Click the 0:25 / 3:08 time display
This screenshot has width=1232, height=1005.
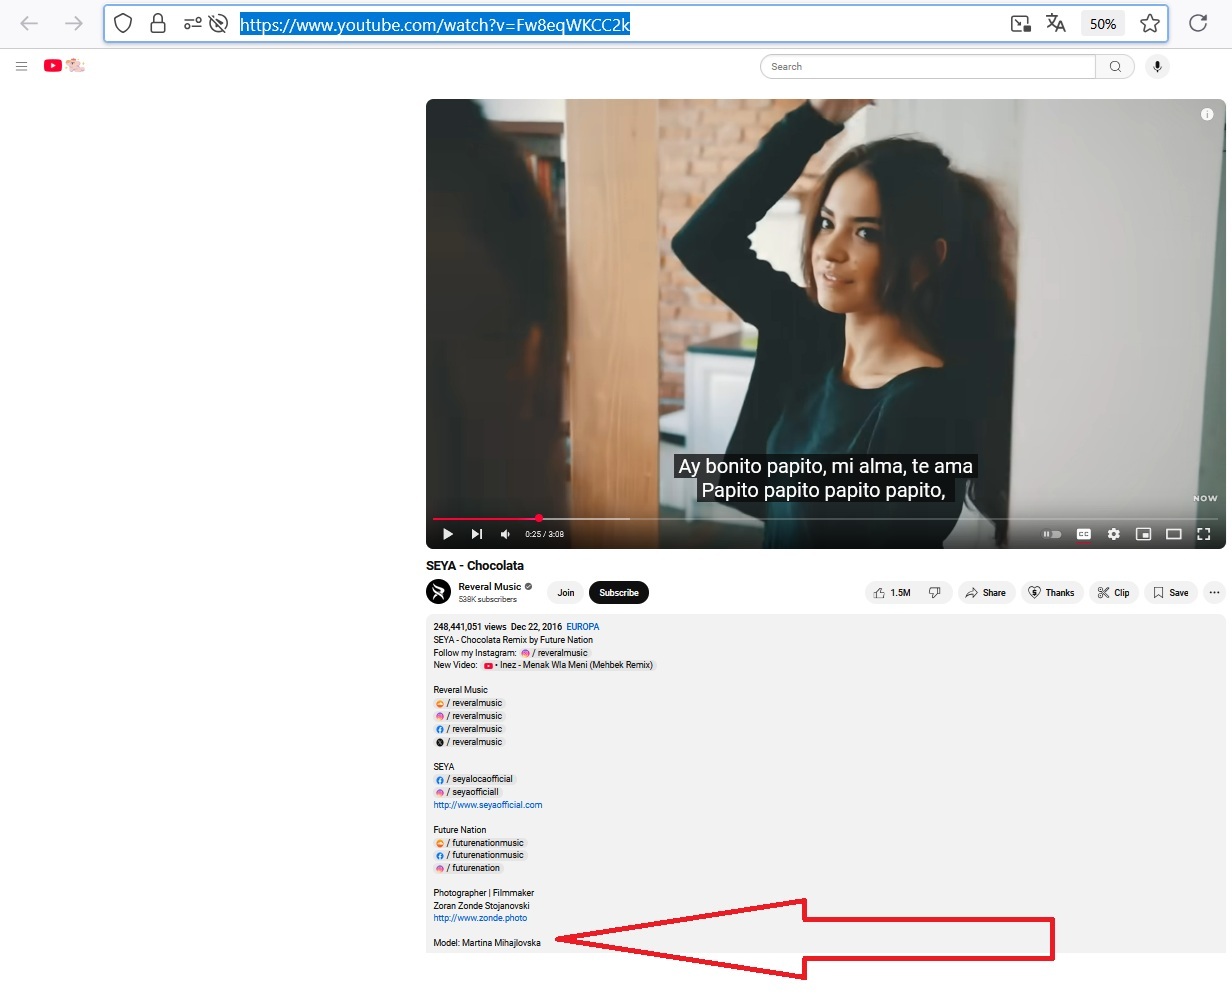545,534
